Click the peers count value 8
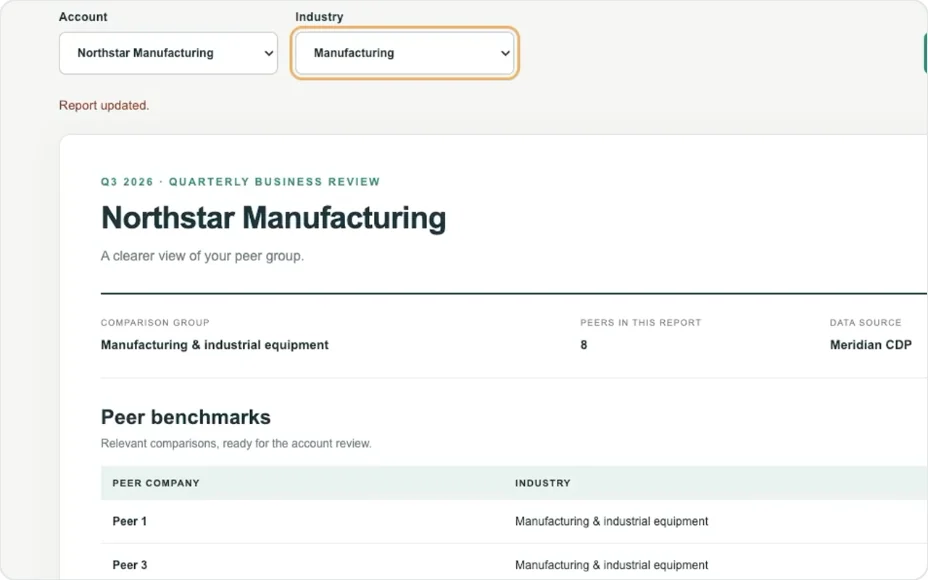The width and height of the screenshot is (928, 580). pyautogui.click(x=584, y=345)
